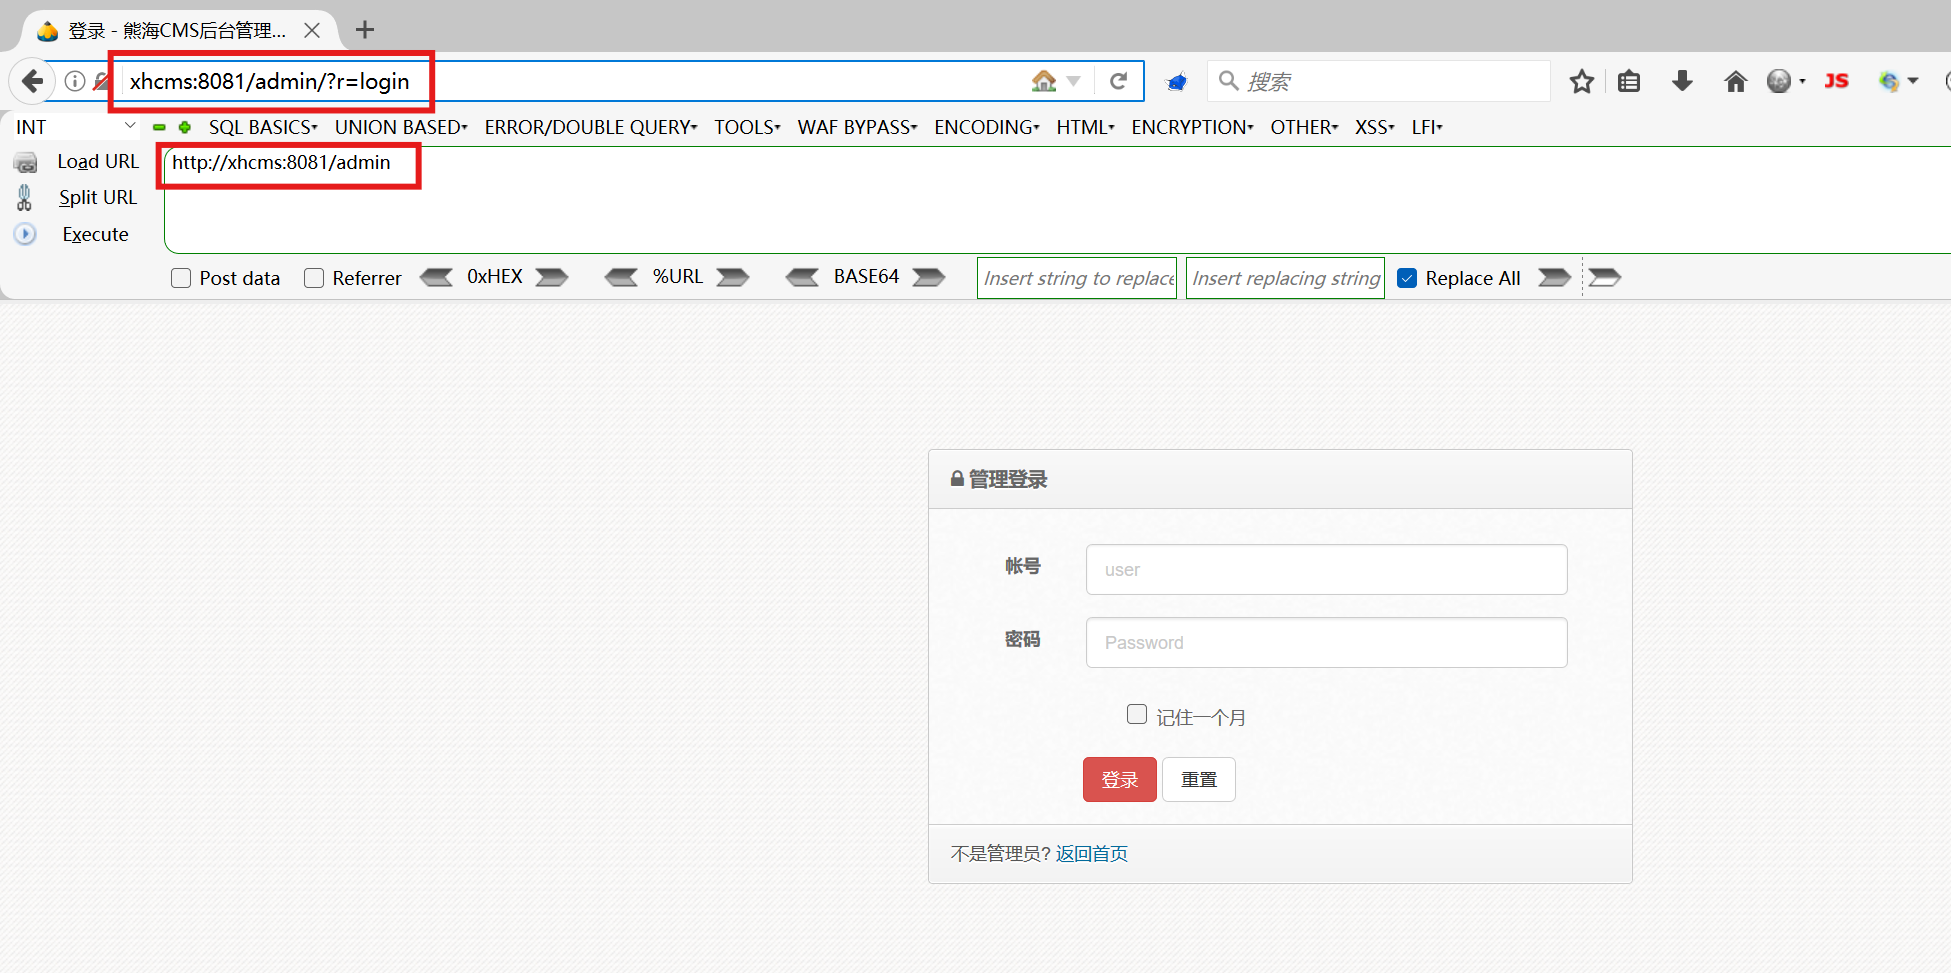This screenshot has height=973, width=1951.
Task: Click the 重置 reset button
Action: [x=1199, y=779]
